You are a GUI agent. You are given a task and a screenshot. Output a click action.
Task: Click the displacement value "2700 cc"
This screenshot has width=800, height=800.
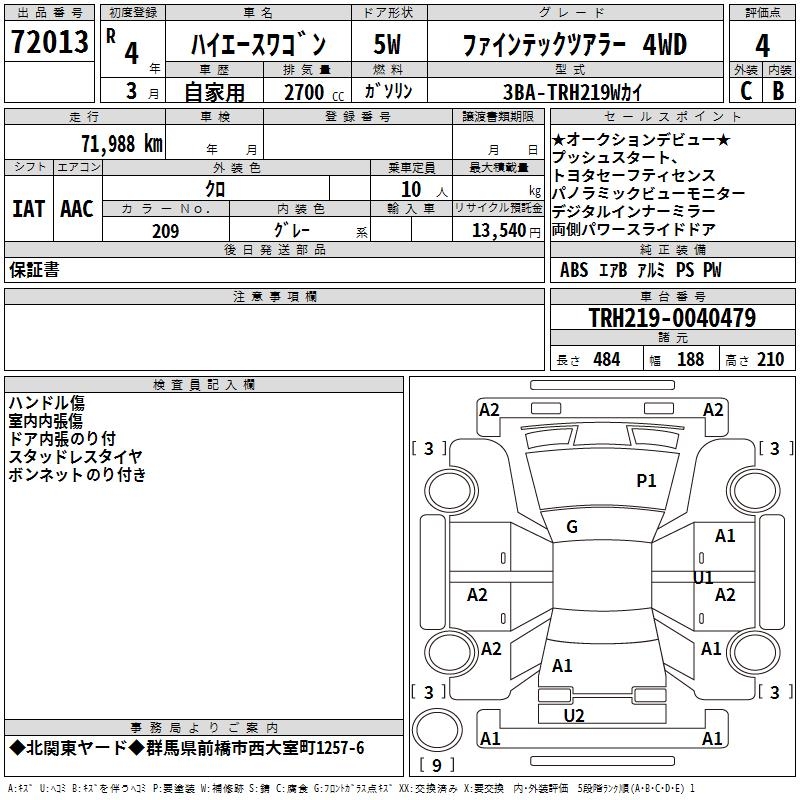point(314,92)
